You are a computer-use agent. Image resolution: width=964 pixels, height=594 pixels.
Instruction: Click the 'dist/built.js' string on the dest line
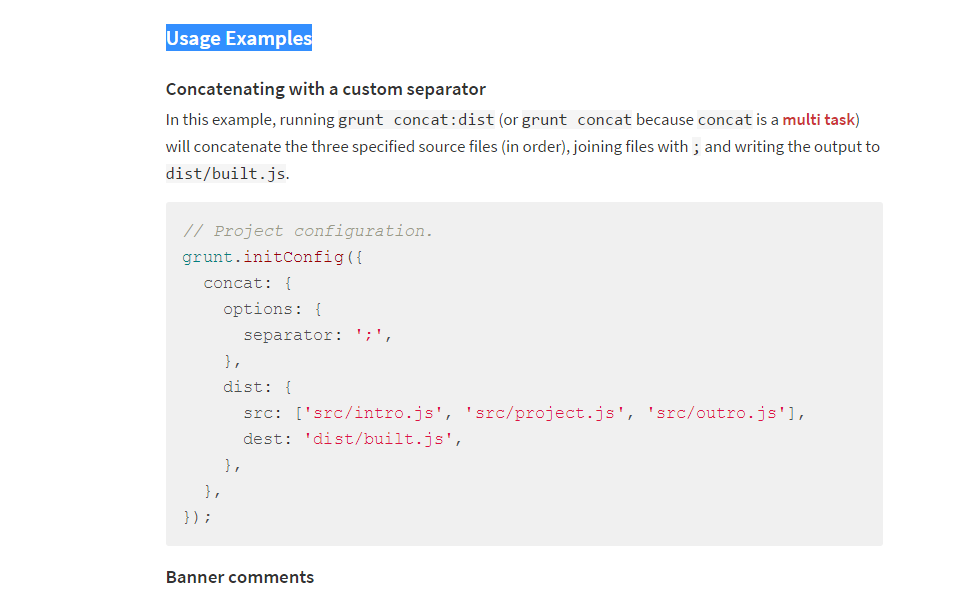(x=380, y=439)
